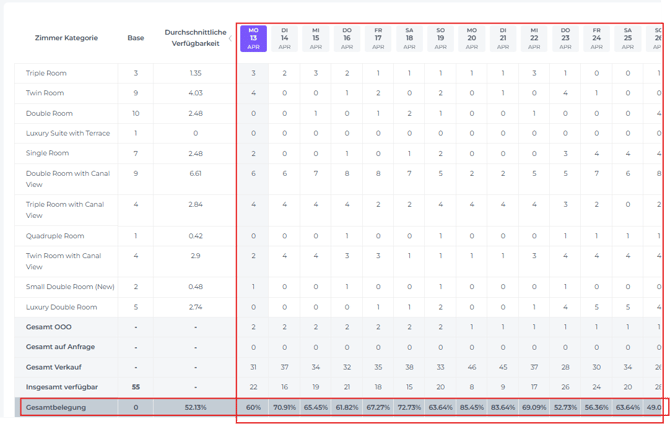
Task: Choose the SA 25 APR date header
Action: tap(628, 39)
